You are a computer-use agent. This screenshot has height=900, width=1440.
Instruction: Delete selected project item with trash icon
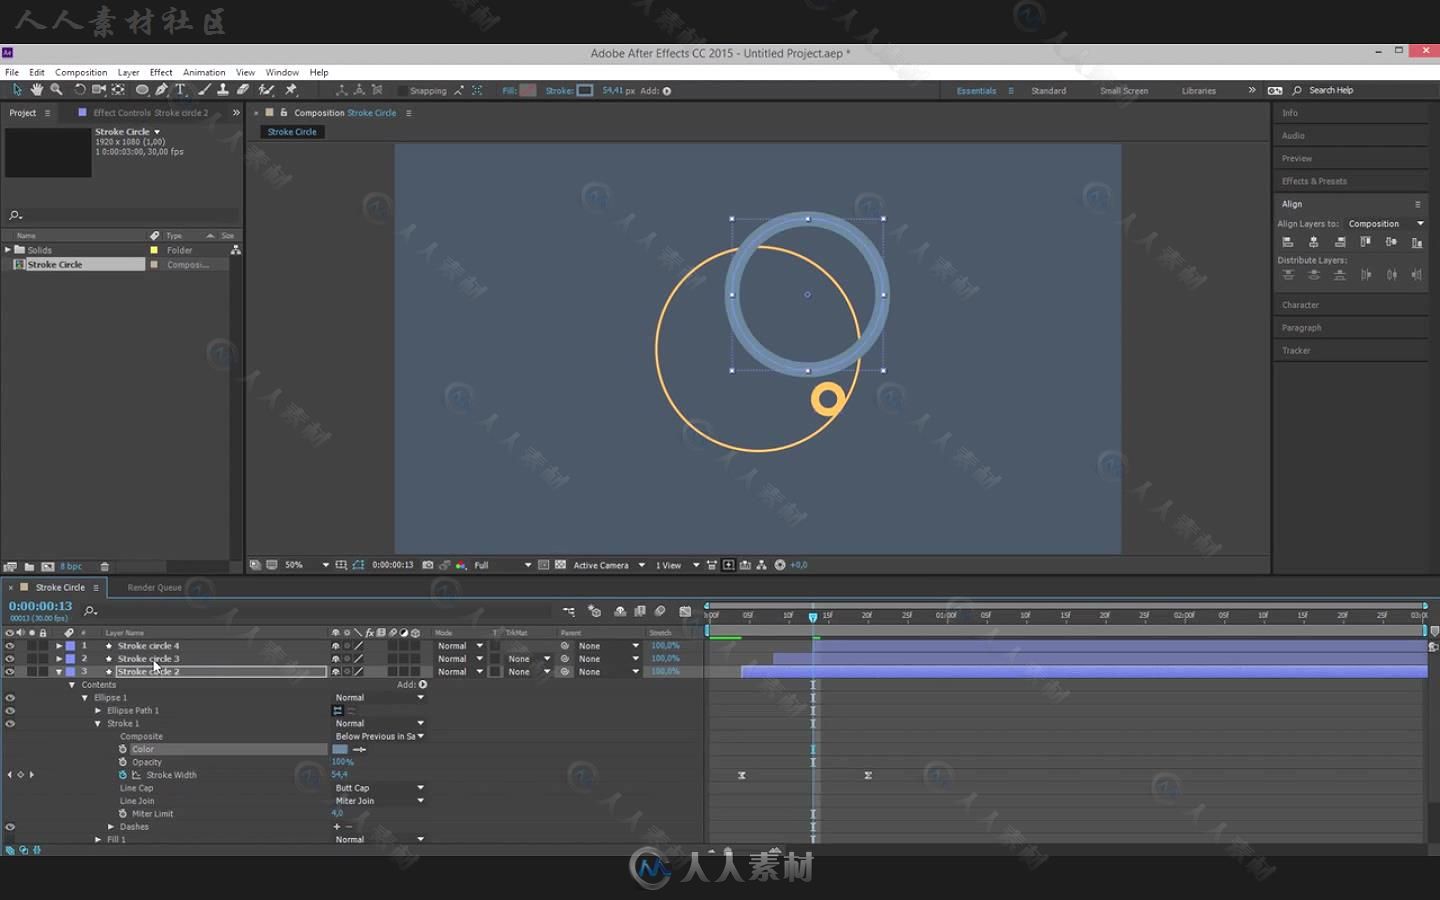click(x=104, y=567)
